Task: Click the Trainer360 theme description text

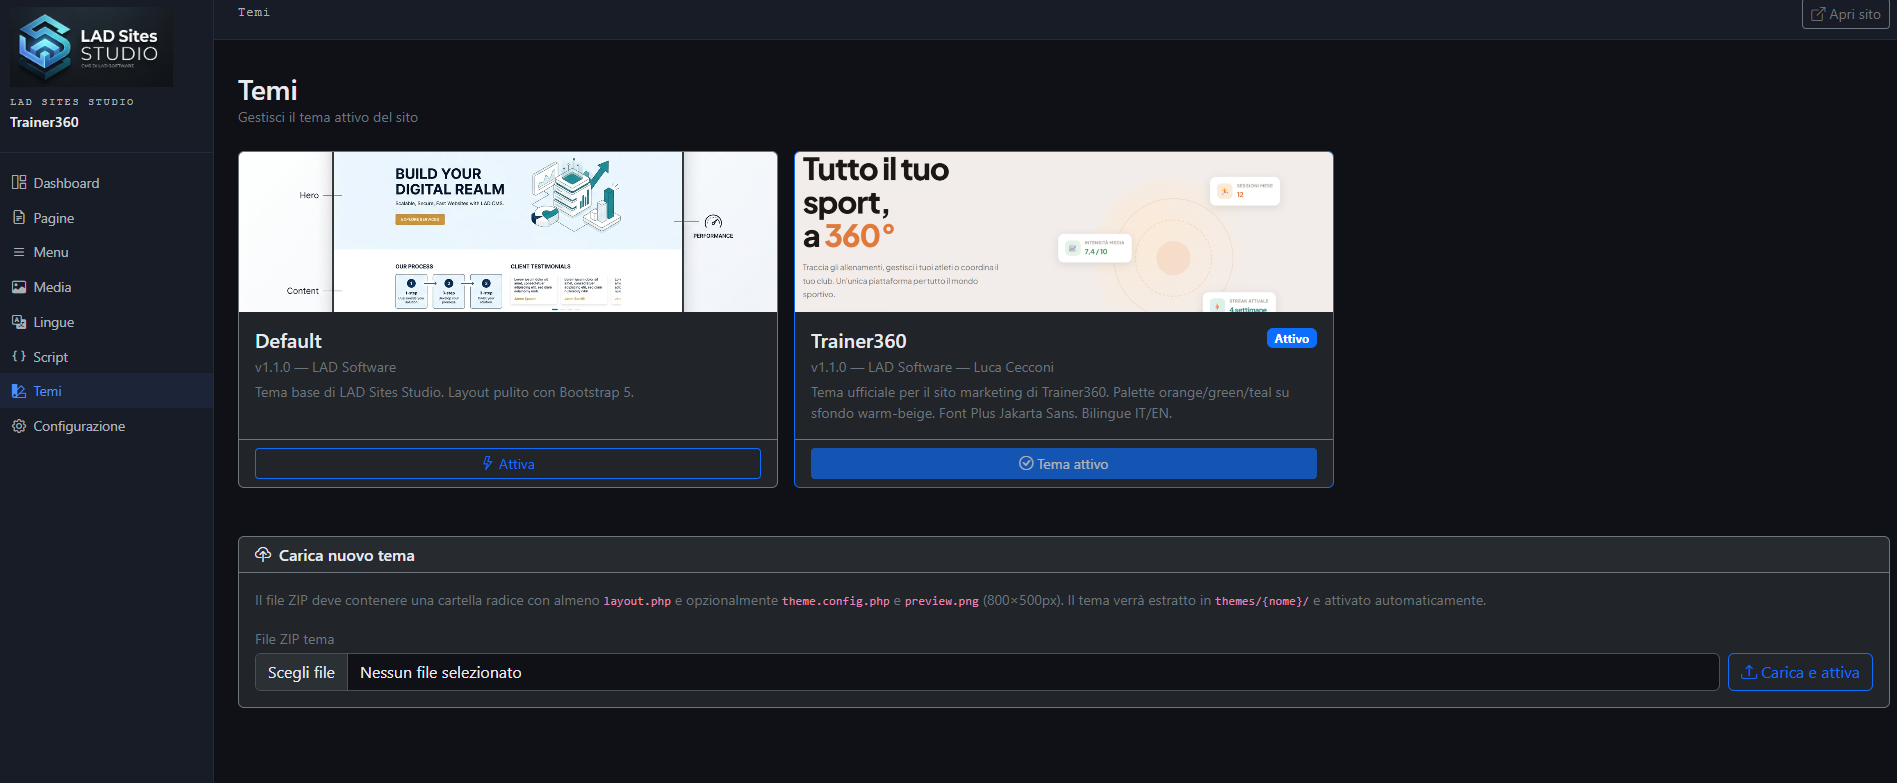Action: click(x=1050, y=403)
